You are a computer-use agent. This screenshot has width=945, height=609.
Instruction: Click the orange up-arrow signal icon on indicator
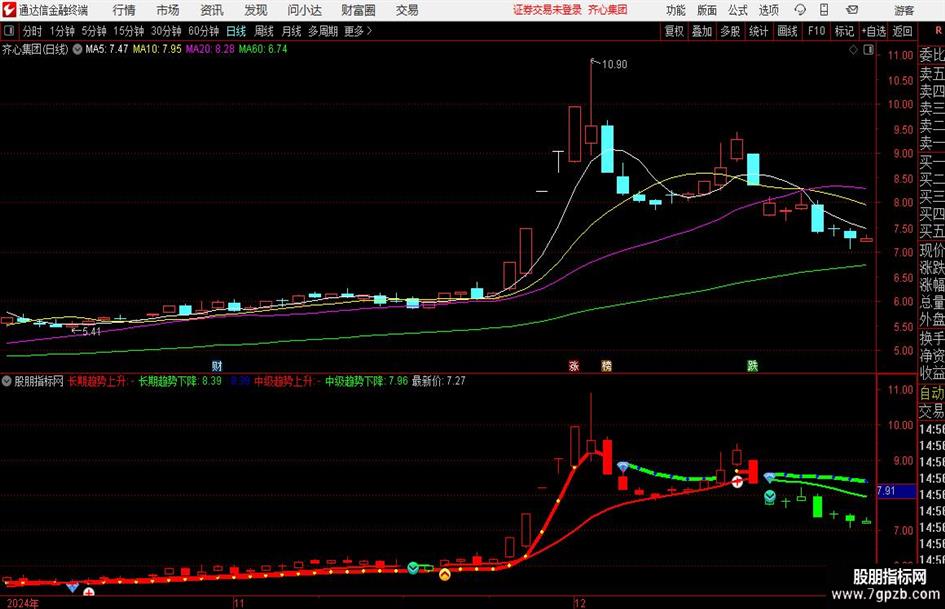[x=445, y=574]
